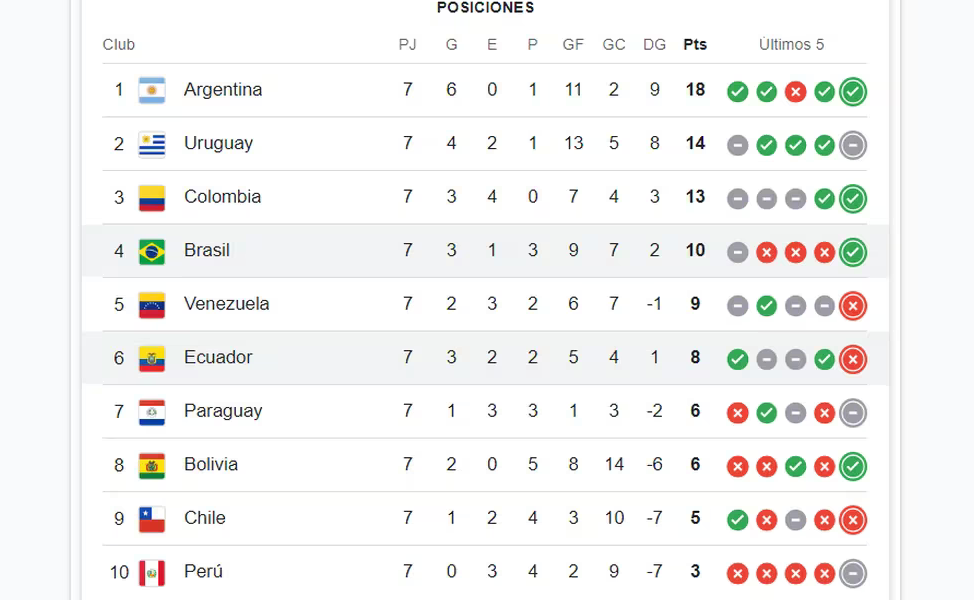
Task: Click Bolivia's ringed green win icon
Action: coord(853,466)
